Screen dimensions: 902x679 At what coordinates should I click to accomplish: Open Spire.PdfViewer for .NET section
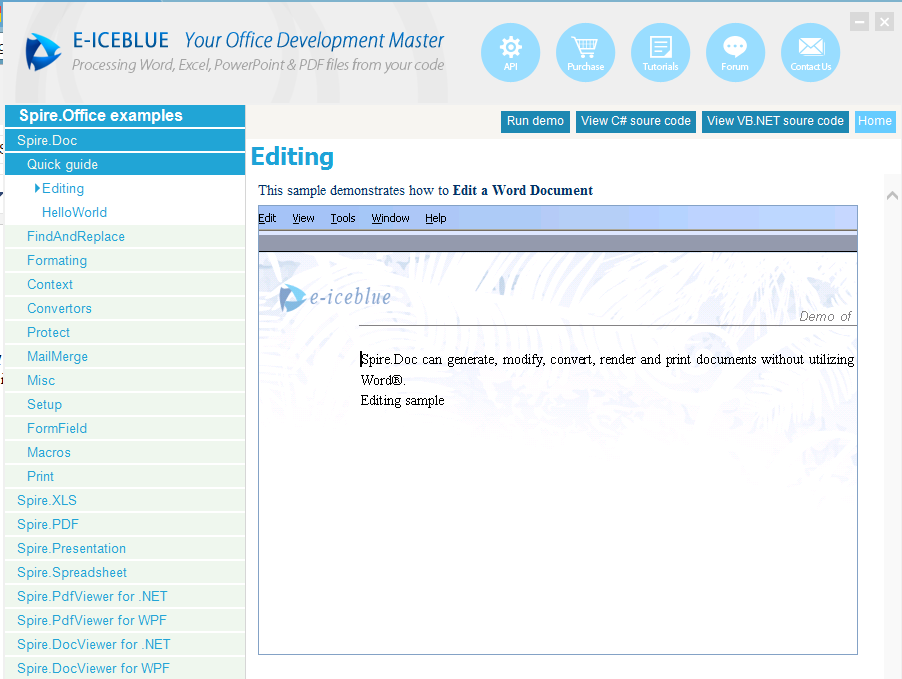[x=125, y=596]
